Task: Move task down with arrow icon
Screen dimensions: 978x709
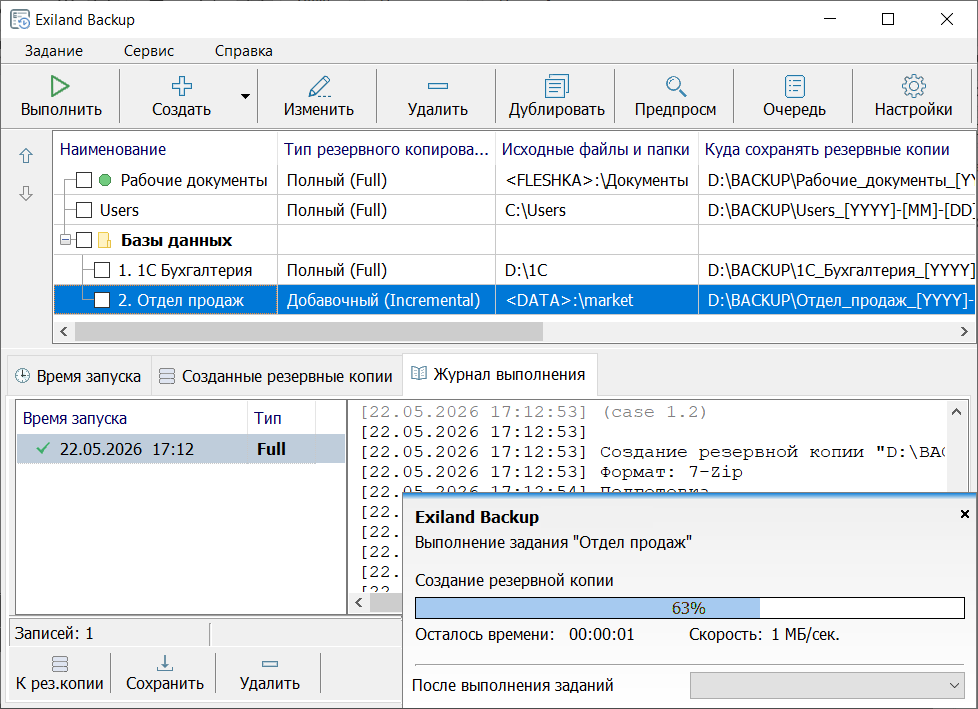Action: click(x=26, y=193)
